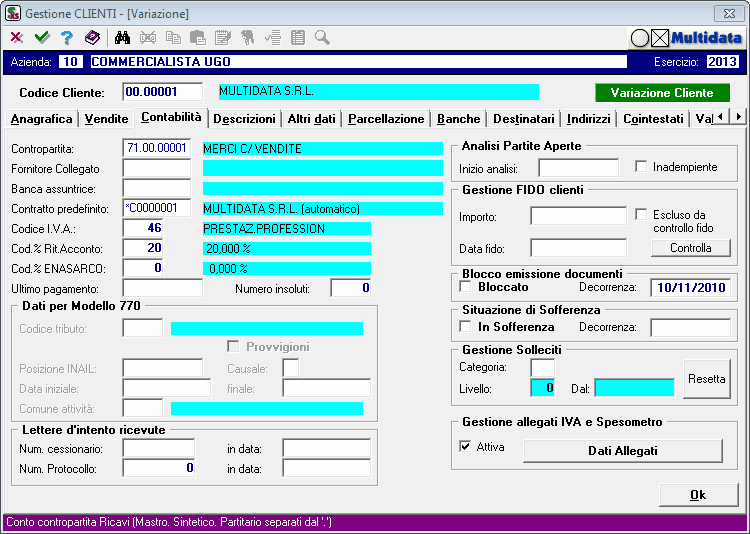Click the green Variazione Cliente label

click(x=662, y=93)
